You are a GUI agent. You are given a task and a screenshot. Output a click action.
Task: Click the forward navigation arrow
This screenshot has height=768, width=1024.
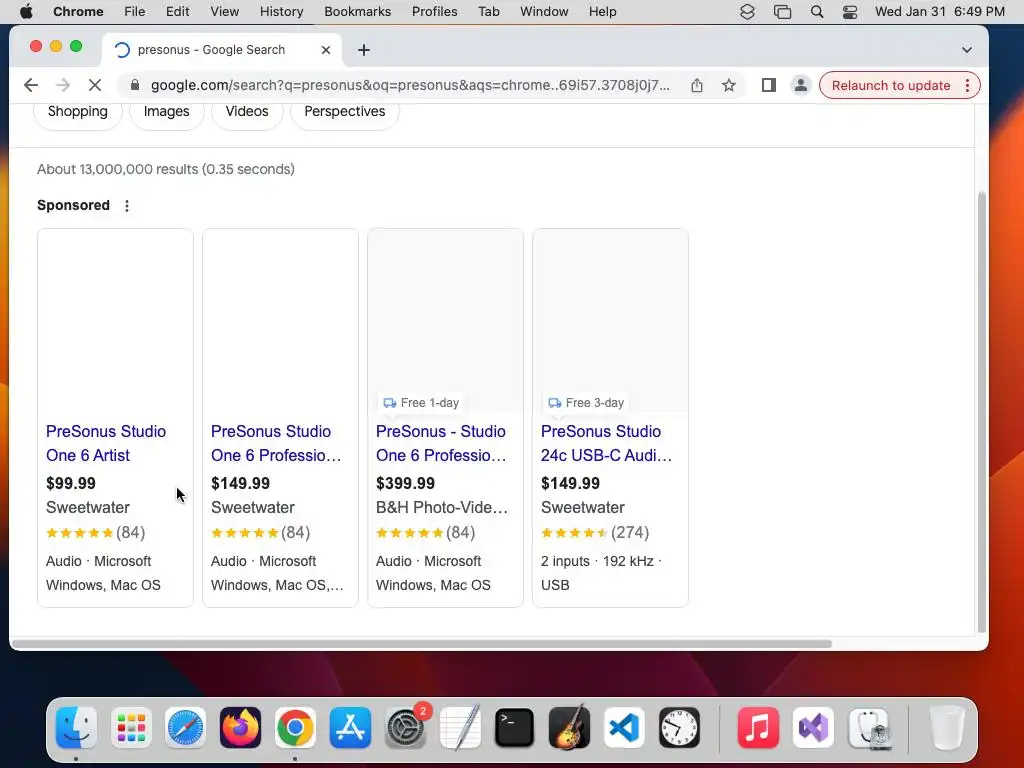click(63, 85)
